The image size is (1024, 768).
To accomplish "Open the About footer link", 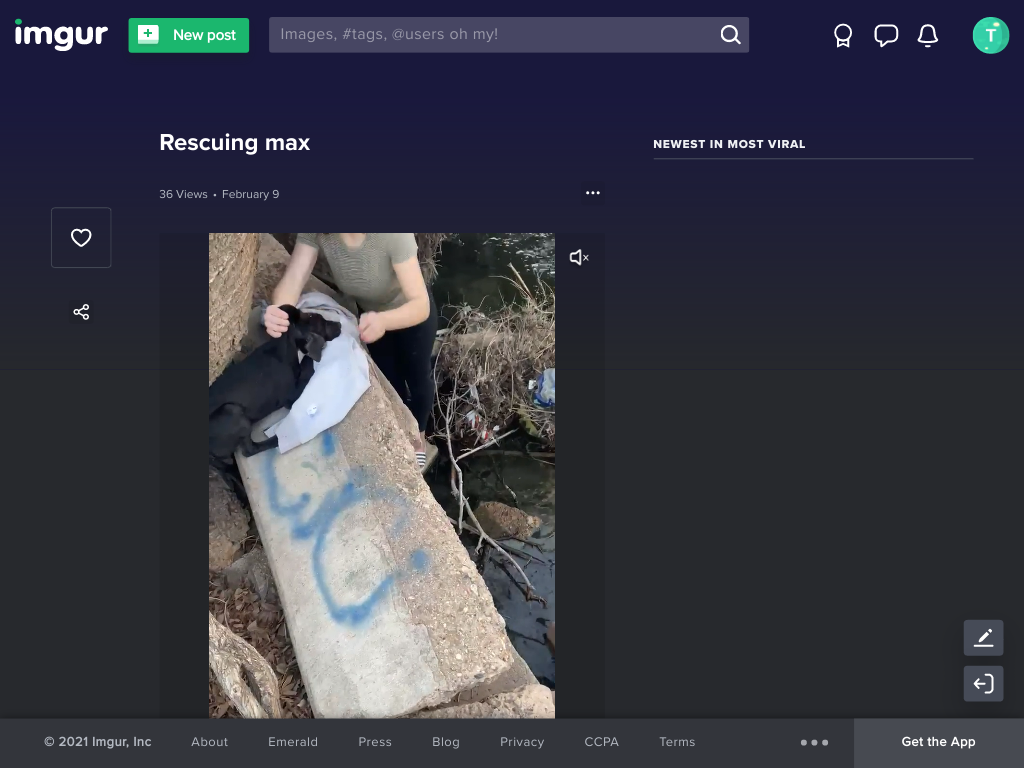I will coord(210,742).
